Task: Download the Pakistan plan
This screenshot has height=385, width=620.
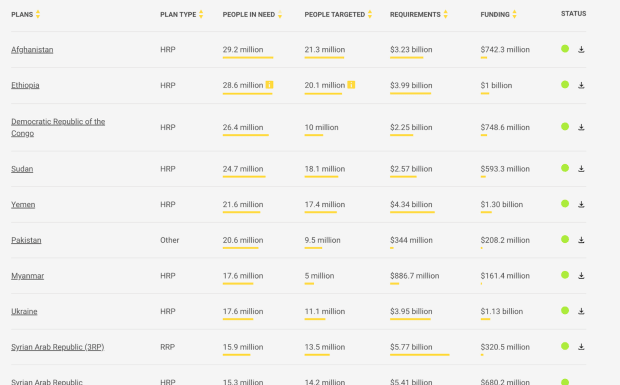Action: tap(581, 240)
